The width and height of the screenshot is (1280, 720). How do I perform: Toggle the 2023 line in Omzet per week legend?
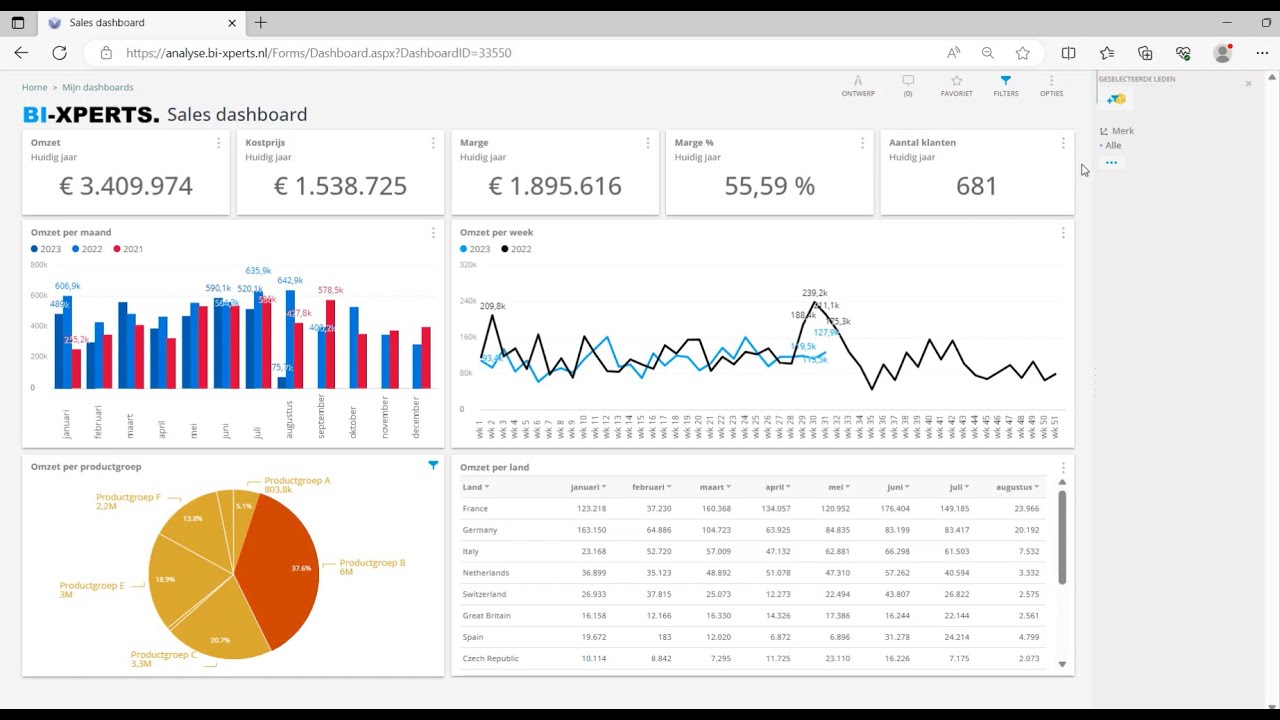click(x=475, y=249)
